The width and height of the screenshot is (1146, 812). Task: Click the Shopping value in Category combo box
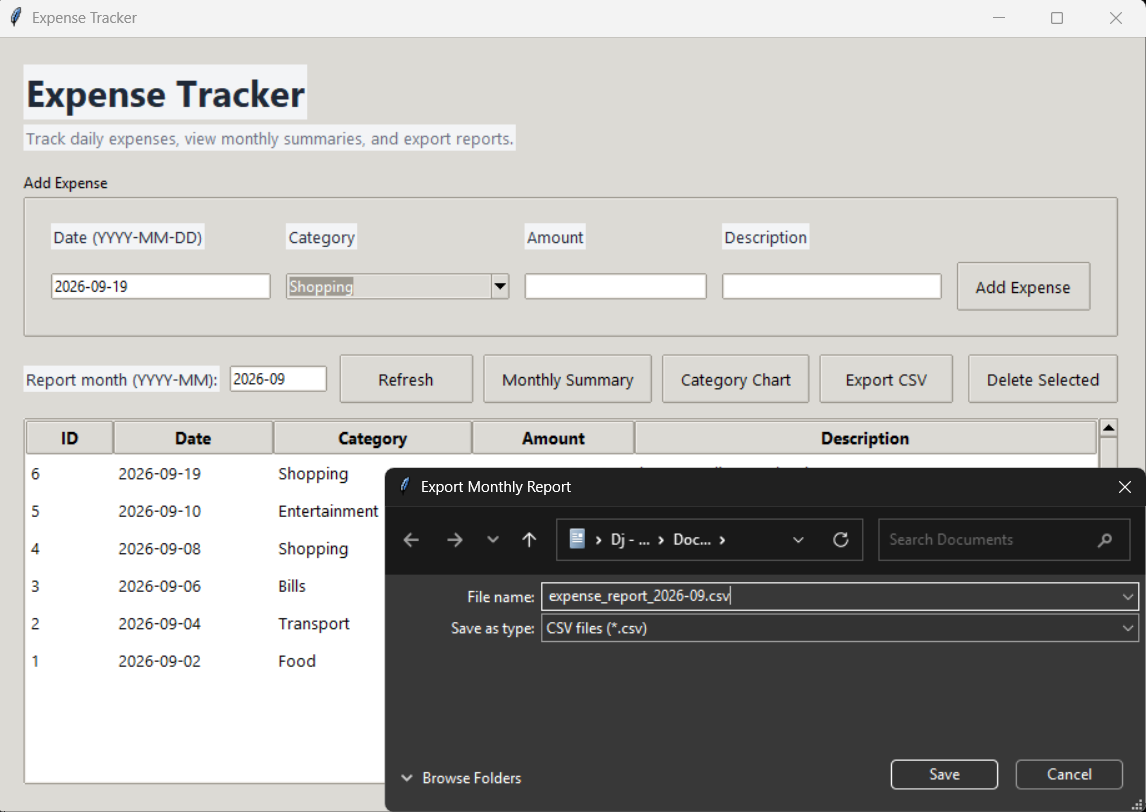[x=321, y=287]
